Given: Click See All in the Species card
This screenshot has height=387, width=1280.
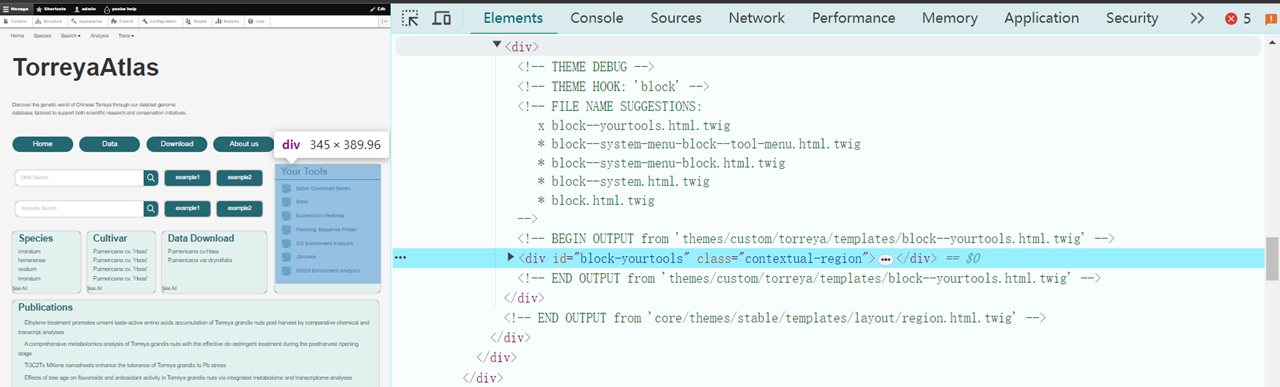Looking at the screenshot, I should pos(20,288).
